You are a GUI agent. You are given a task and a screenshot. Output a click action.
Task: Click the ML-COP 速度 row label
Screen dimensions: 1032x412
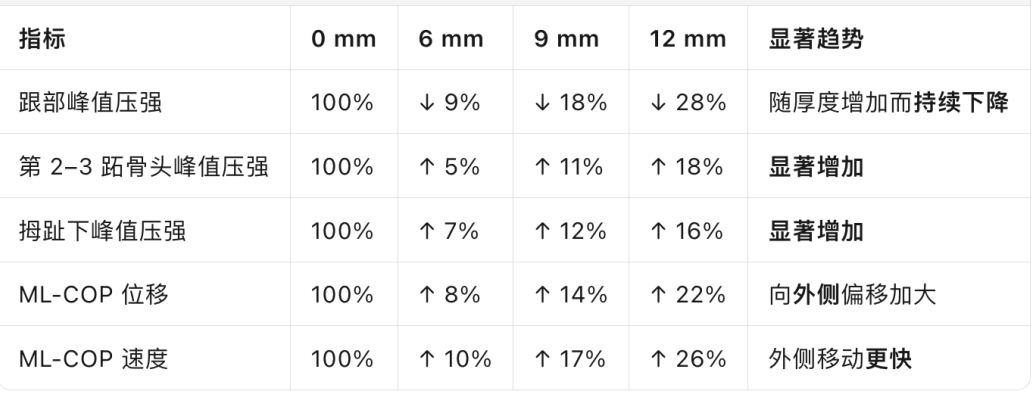91,358
